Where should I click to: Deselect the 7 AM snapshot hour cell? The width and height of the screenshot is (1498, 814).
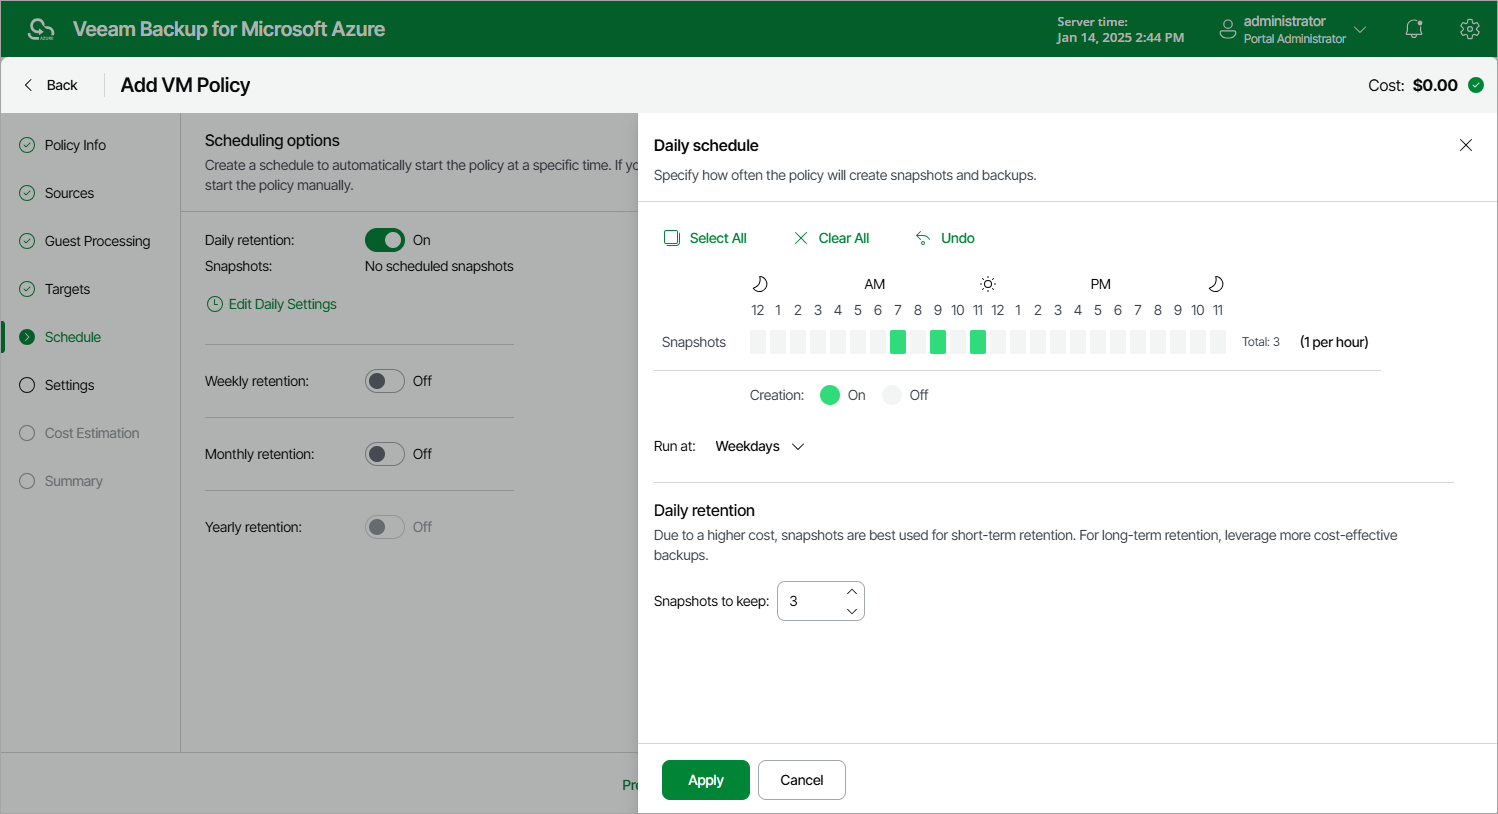(898, 342)
